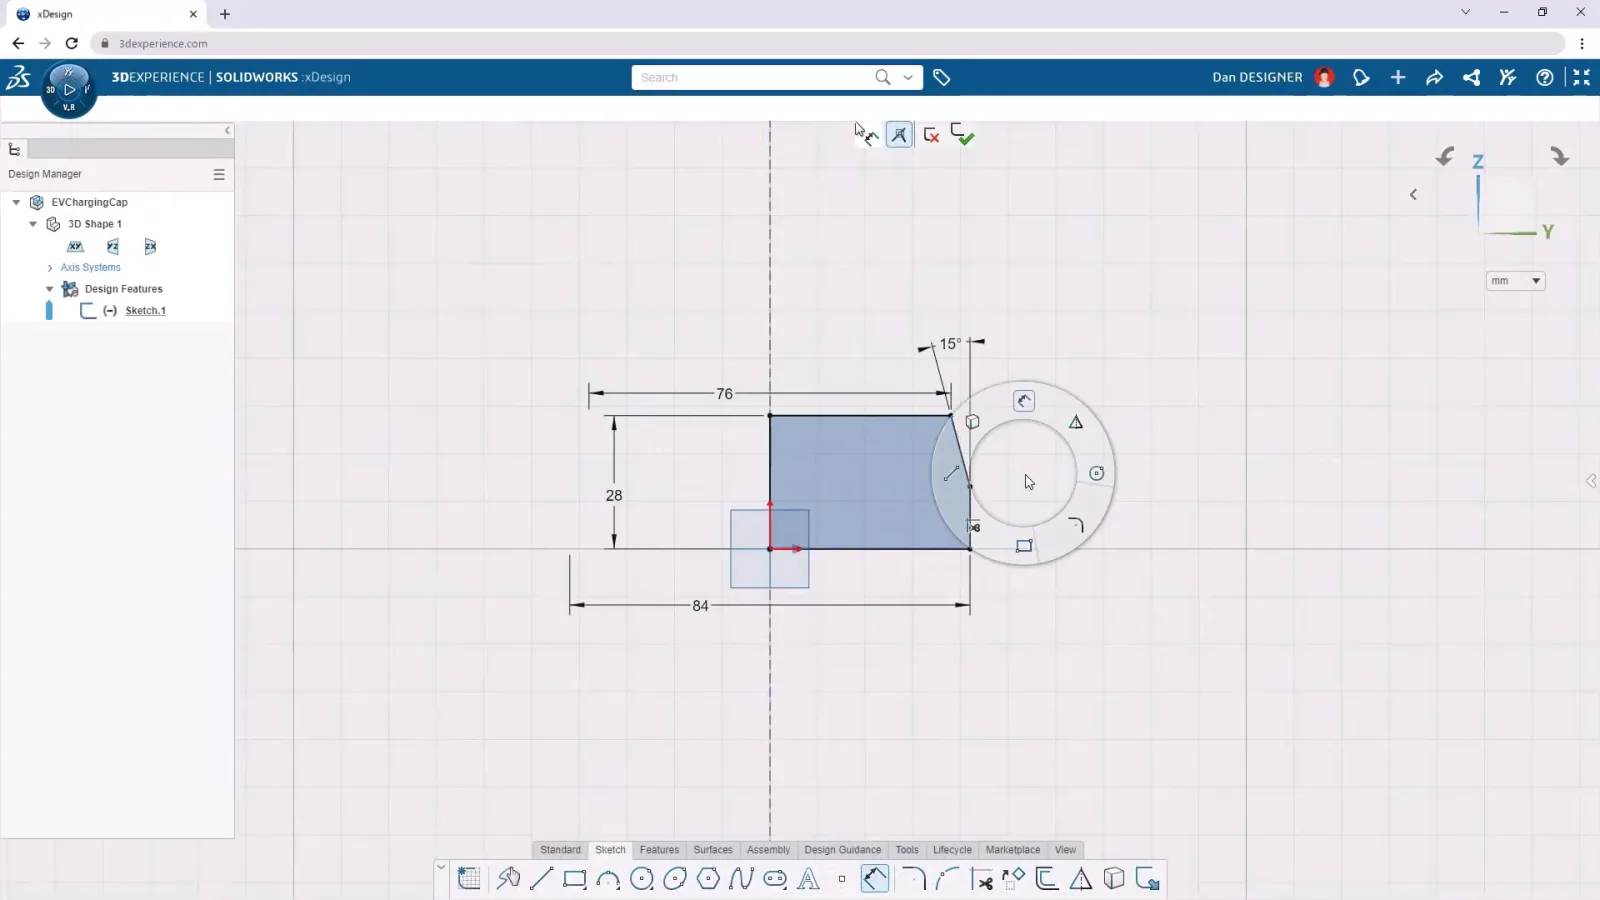The height and width of the screenshot is (900, 1600).
Task: Select the Offset tool in Sketch toolbar
Action: point(1047,879)
